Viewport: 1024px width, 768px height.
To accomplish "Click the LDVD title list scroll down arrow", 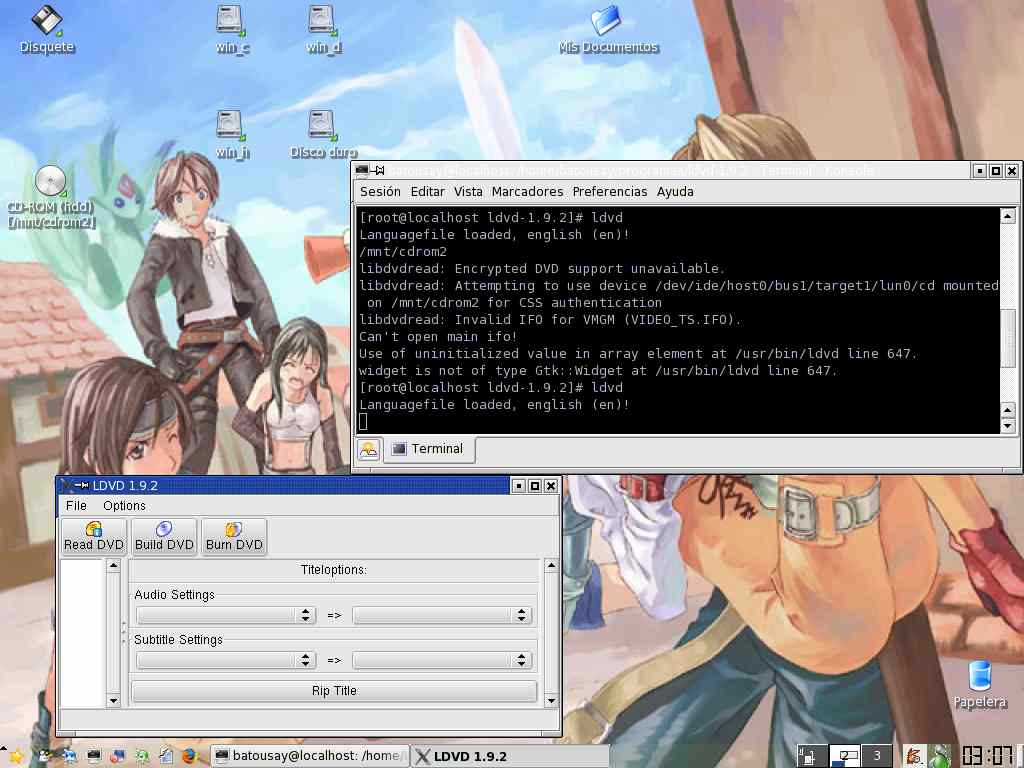I will coord(114,701).
